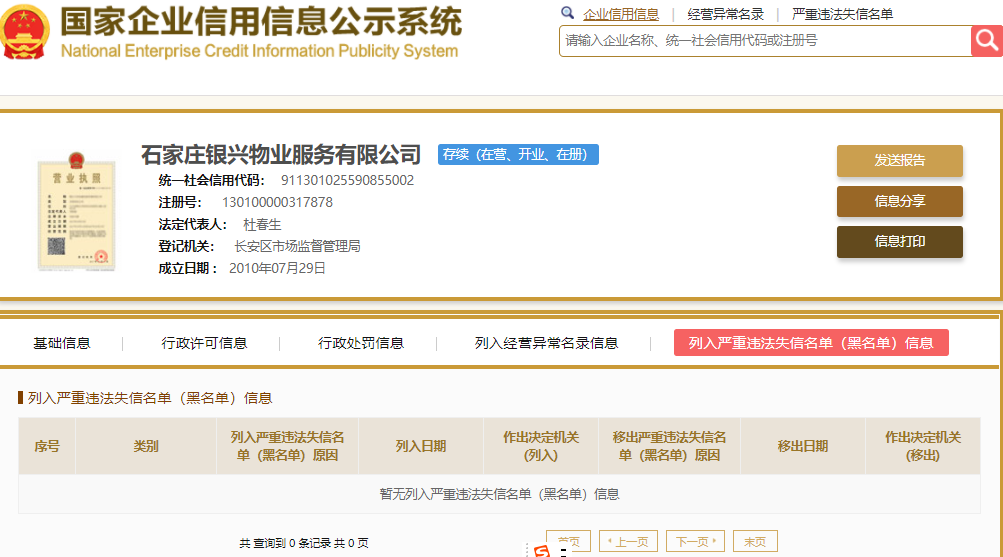Click the section heading 列入严重违法失信名单（黑名单）信息

pos(150,398)
